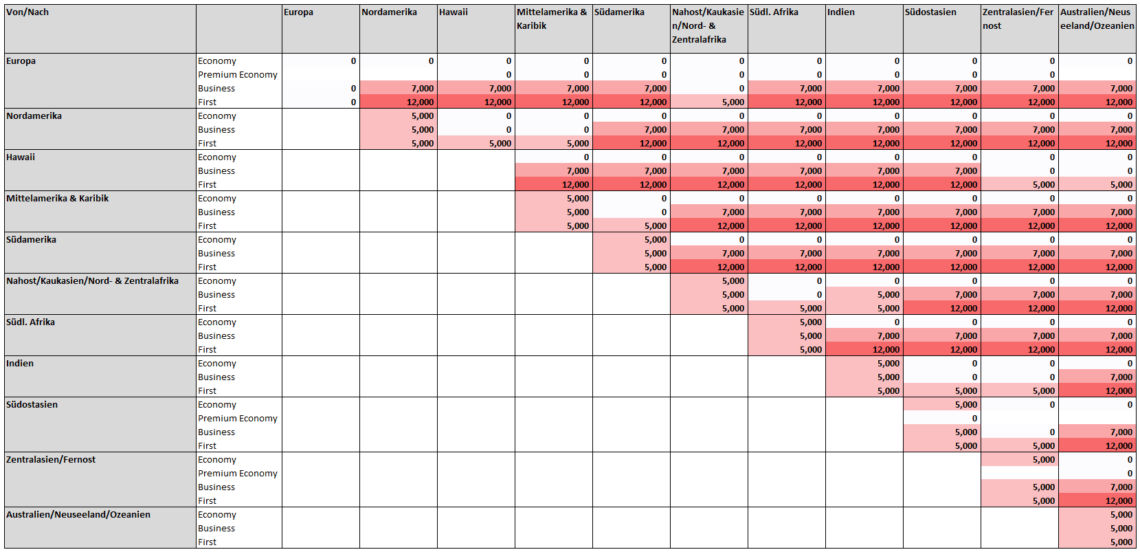Click the 5,000 cell in Europa First row

708,102
